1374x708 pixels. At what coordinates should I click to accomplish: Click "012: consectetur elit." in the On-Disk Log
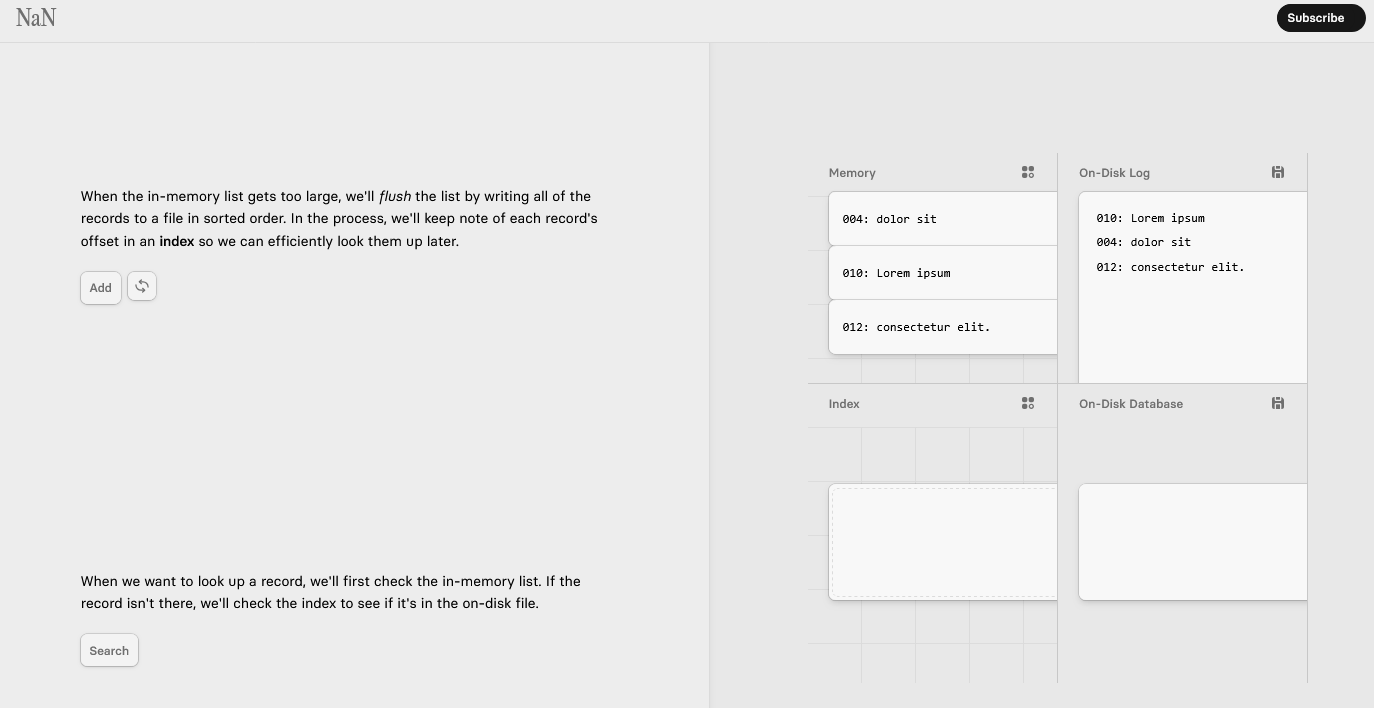(1170, 267)
